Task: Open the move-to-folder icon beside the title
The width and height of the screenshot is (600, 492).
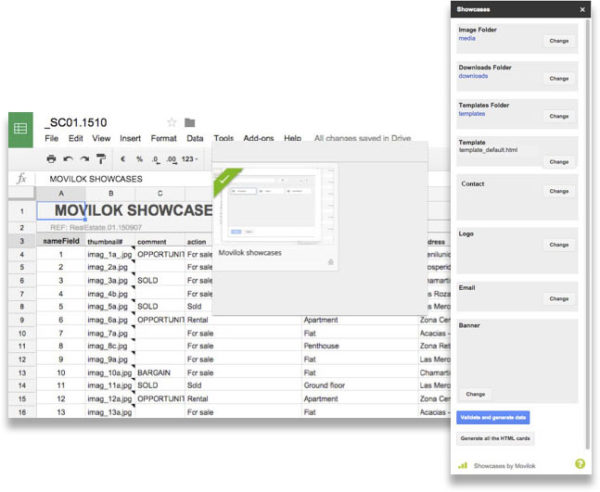Action: 190,122
